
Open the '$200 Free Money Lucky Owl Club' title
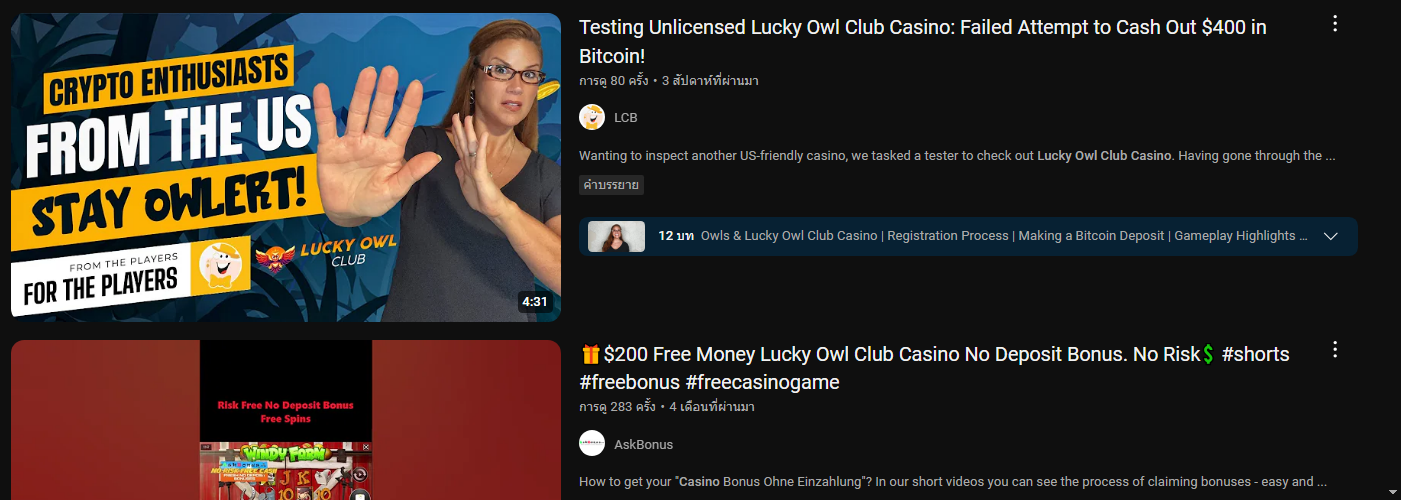tap(934, 368)
